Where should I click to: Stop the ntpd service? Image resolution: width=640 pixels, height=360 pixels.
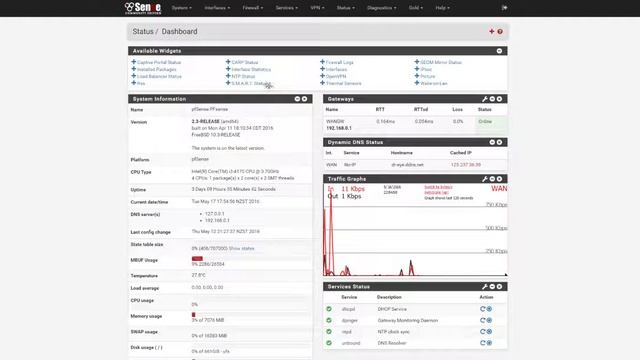pyautogui.click(x=489, y=332)
